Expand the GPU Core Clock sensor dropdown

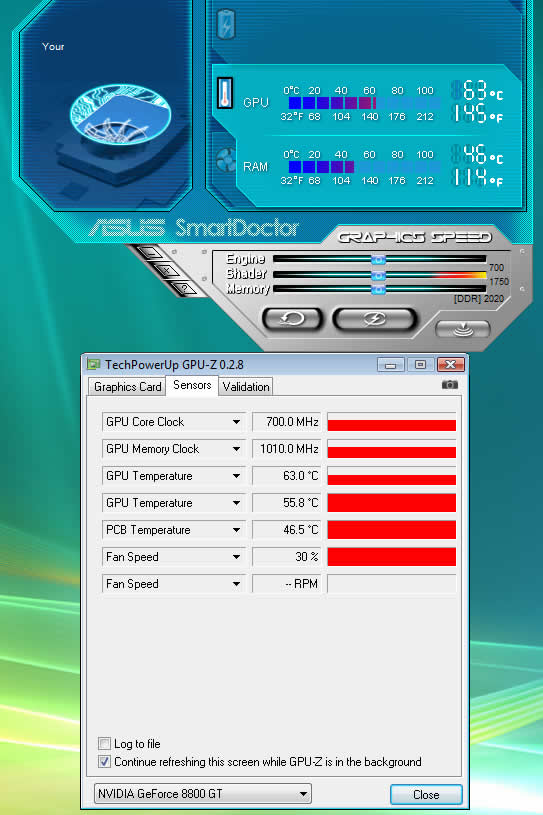pos(236,422)
